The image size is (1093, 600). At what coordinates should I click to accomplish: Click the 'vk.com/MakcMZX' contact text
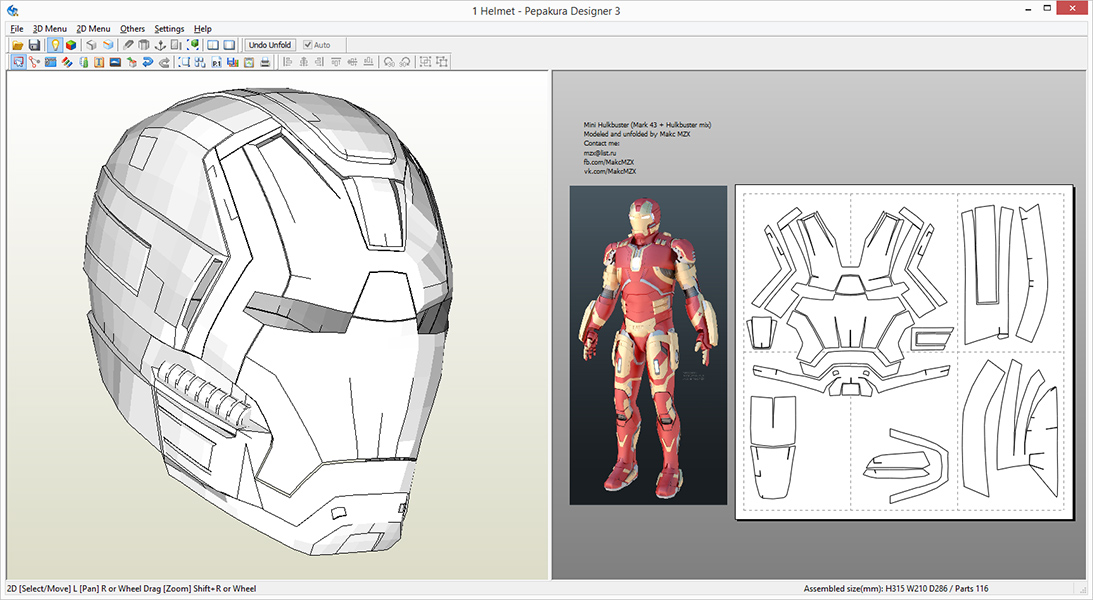click(x=610, y=171)
